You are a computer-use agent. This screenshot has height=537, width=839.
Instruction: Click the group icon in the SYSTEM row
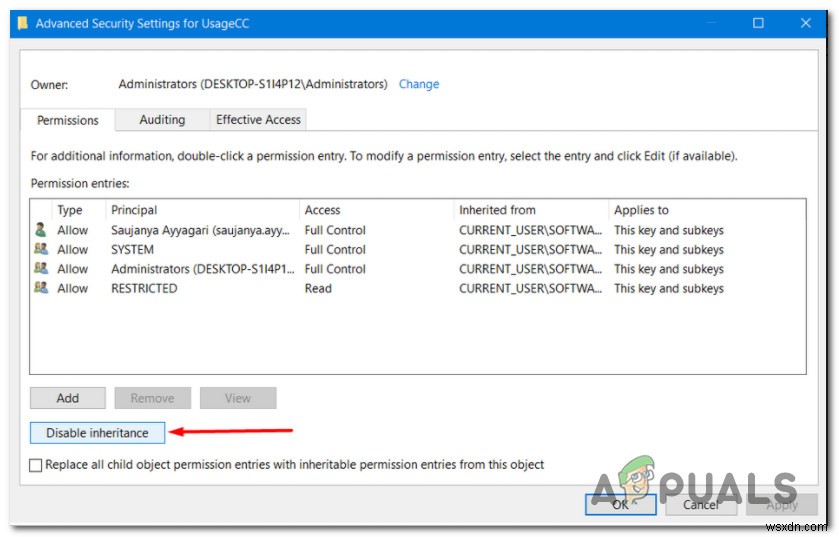point(41,249)
